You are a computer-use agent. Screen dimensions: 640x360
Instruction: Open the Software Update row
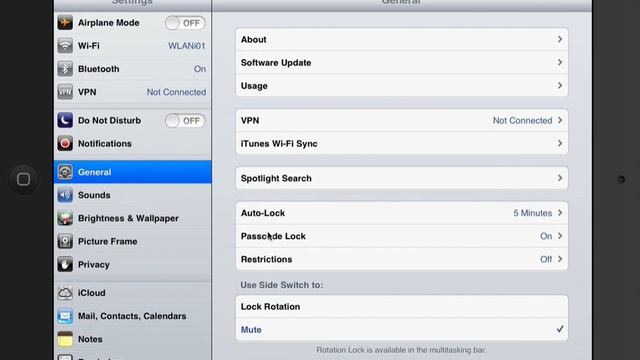[402, 62]
